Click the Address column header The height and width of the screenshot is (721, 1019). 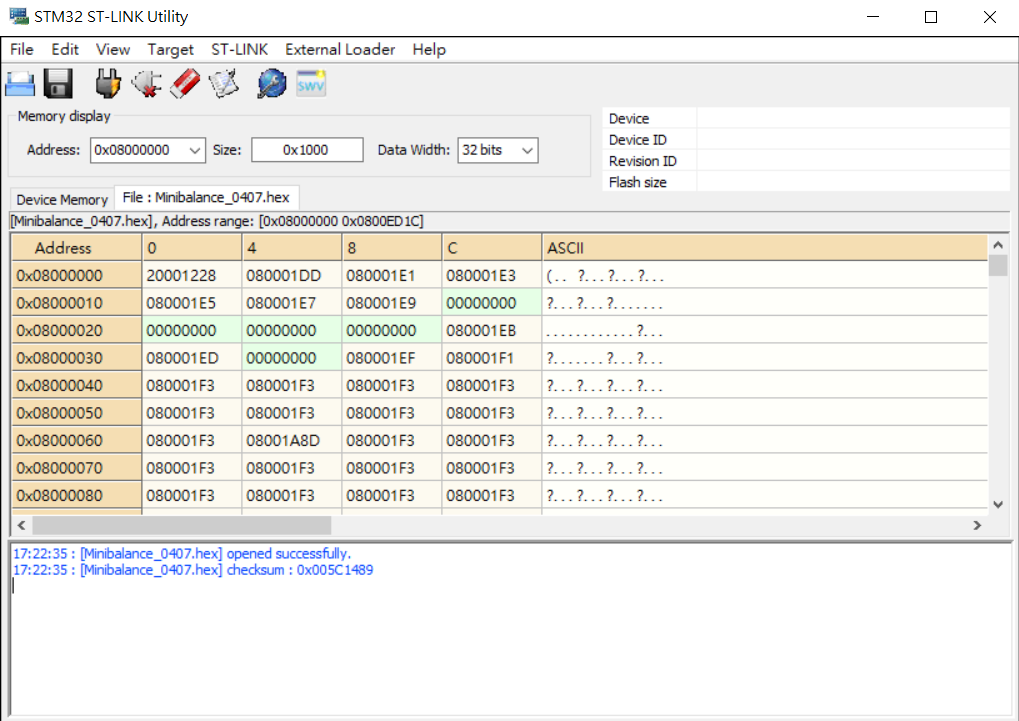coord(77,248)
